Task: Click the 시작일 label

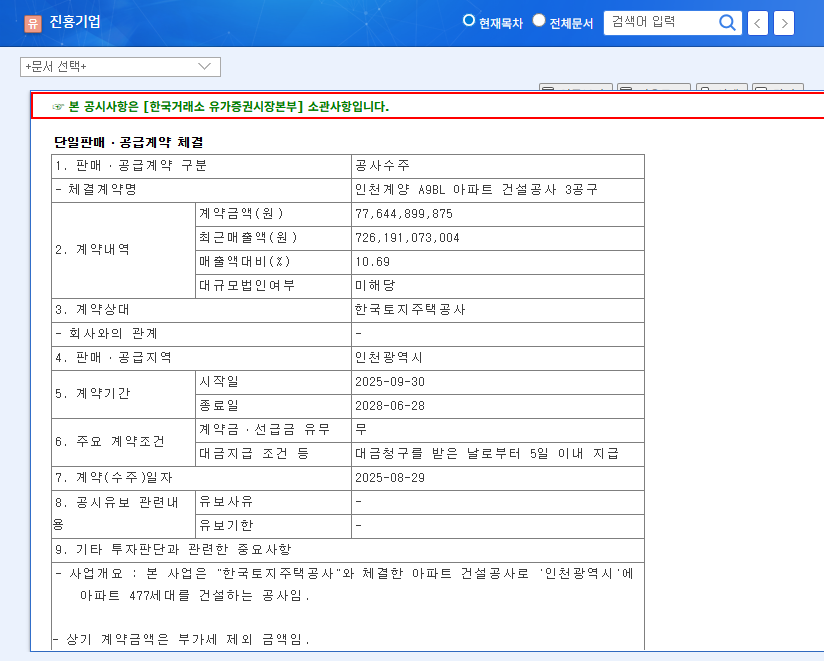Action: click(x=219, y=382)
